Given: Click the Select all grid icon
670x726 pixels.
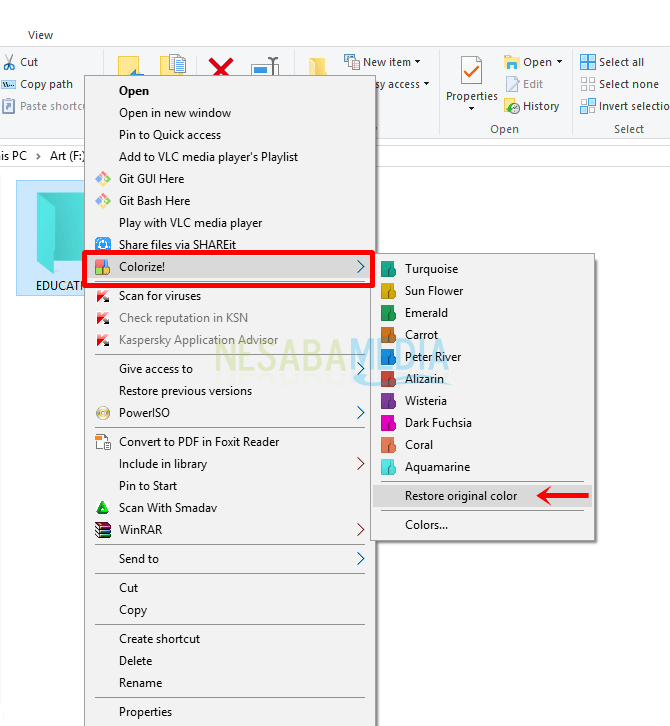Looking at the screenshot, I should click(588, 62).
